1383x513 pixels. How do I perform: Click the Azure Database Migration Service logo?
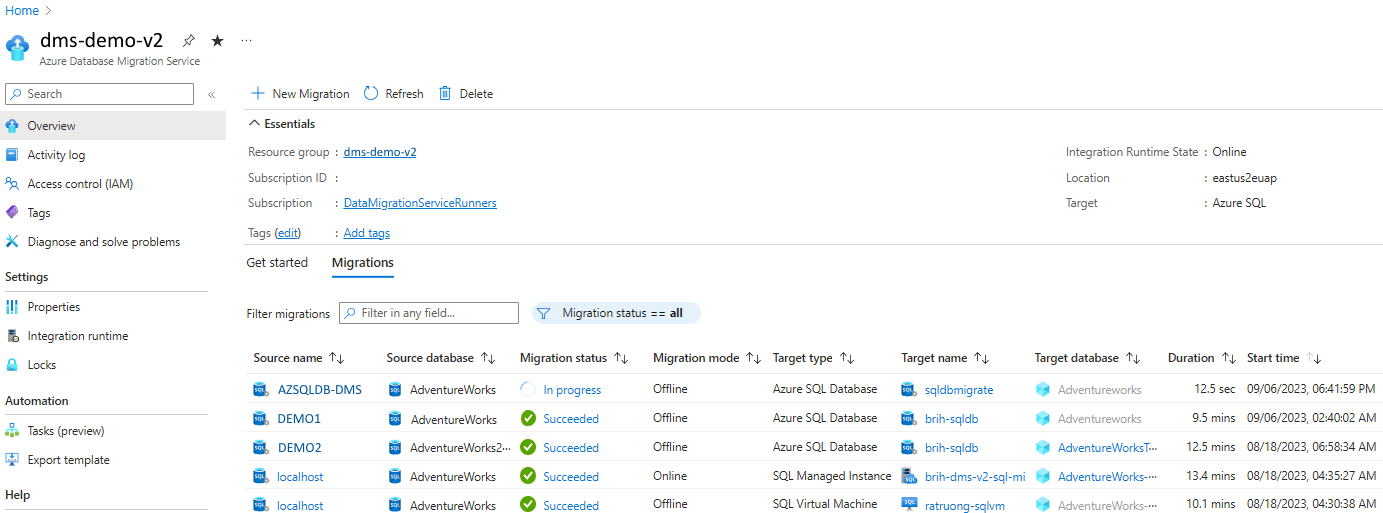coord(18,48)
